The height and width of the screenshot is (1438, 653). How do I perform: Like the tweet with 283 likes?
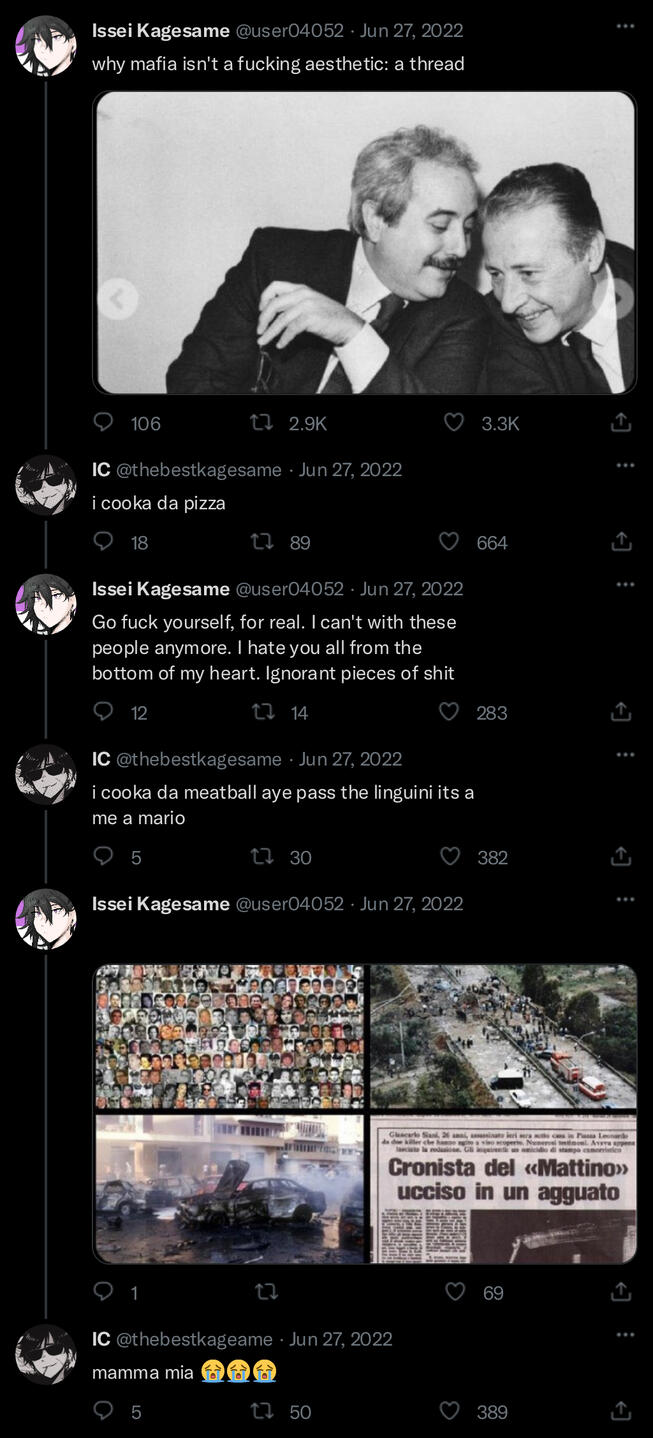tap(450, 712)
